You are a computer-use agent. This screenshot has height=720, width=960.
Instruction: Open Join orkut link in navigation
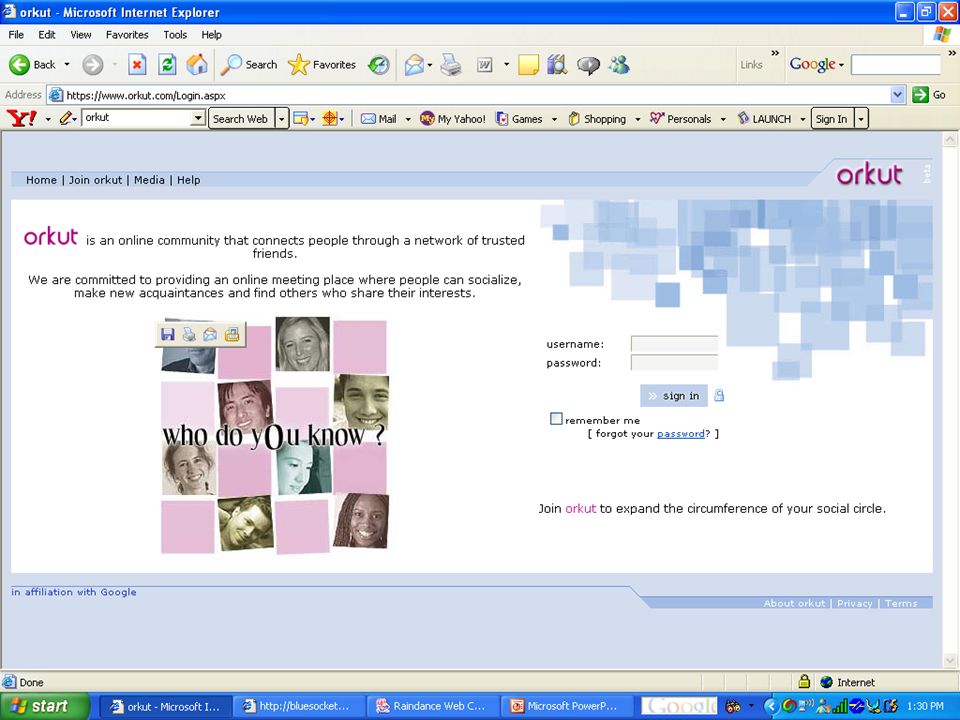click(x=96, y=180)
